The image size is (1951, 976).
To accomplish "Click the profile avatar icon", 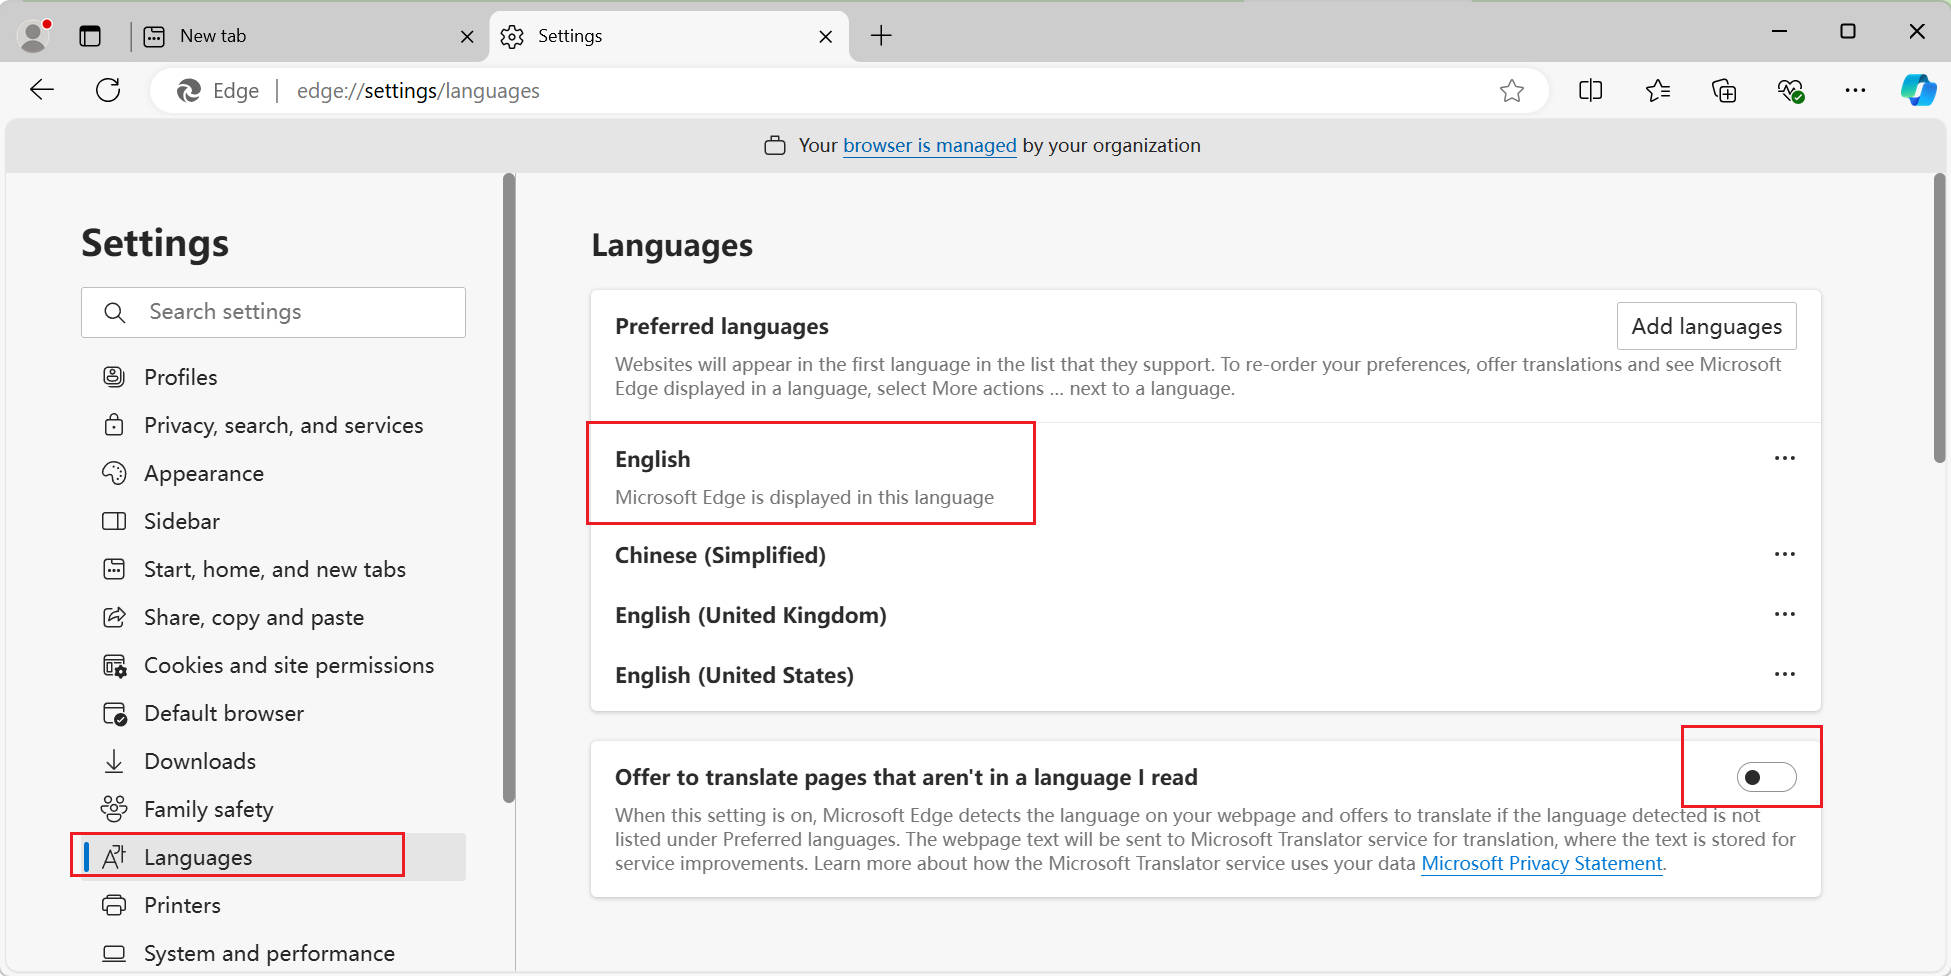I will click(34, 36).
